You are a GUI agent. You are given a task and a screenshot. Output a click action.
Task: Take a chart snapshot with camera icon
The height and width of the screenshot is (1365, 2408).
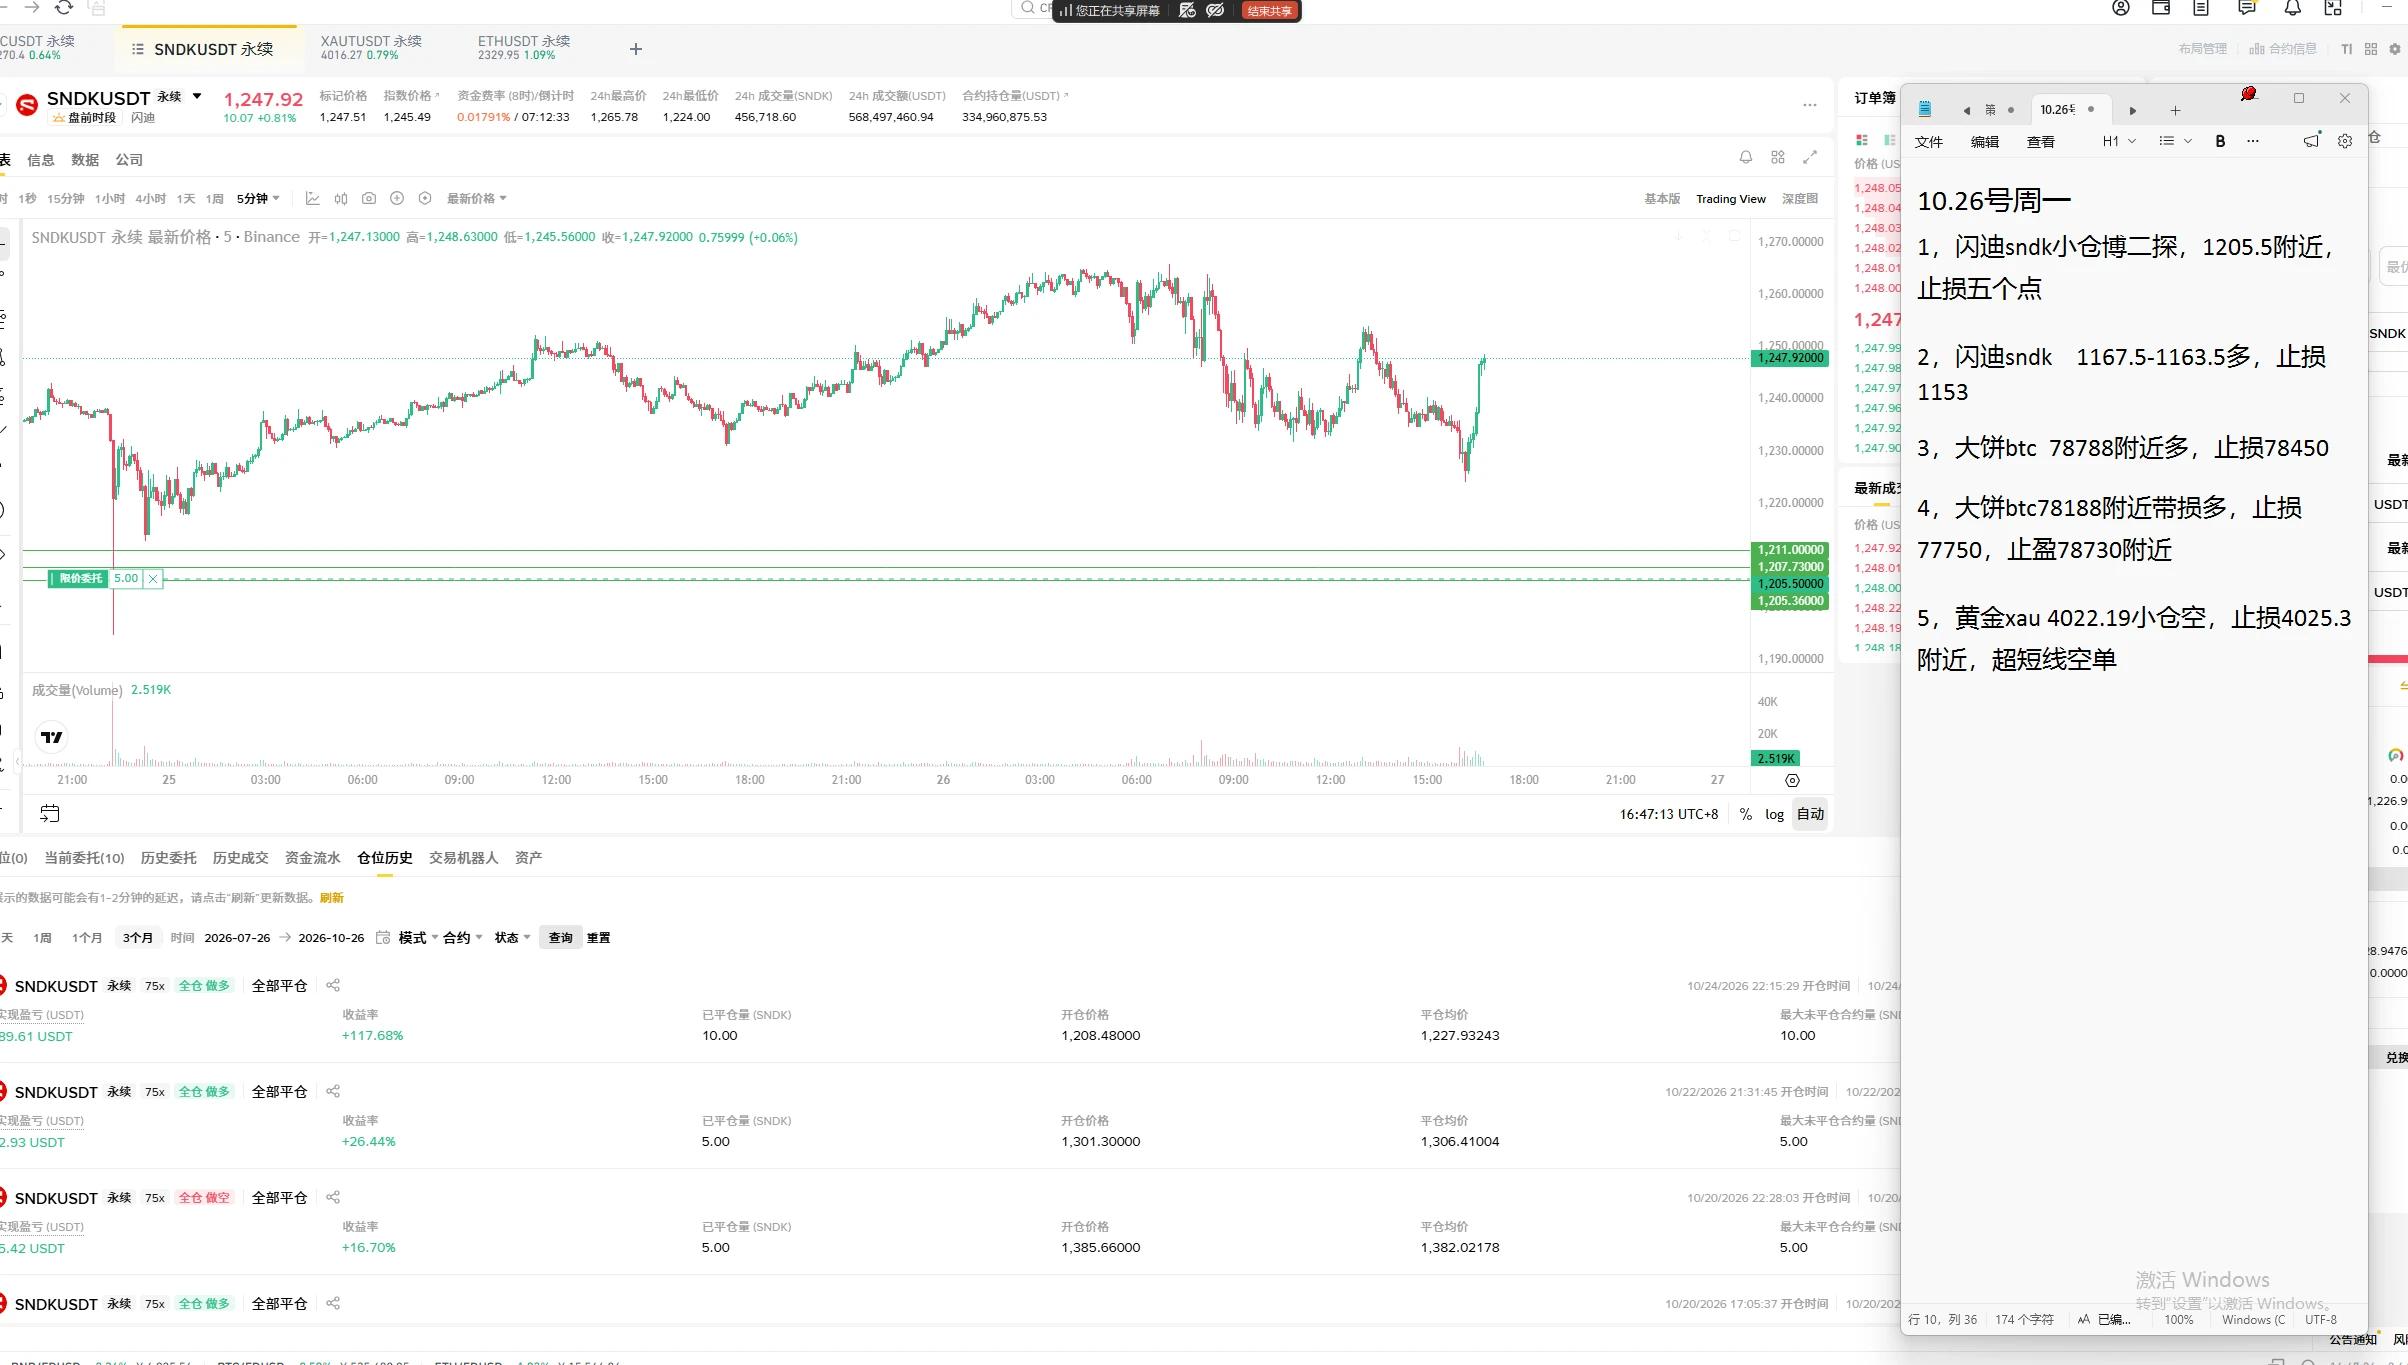tap(369, 199)
